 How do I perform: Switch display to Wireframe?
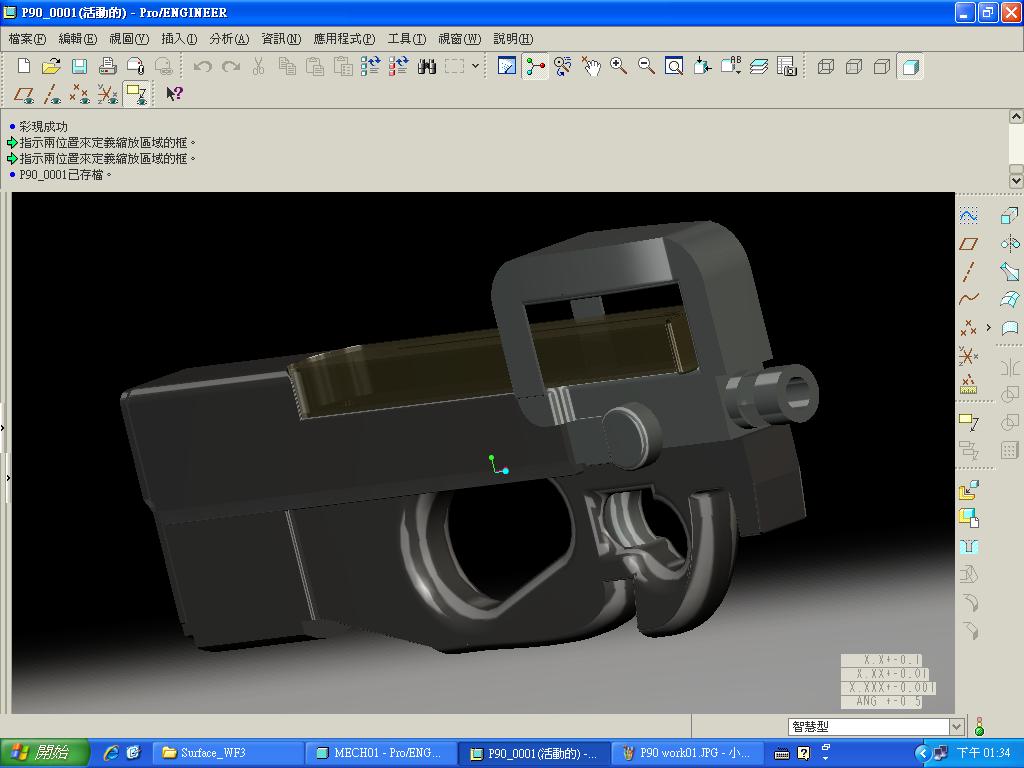pyautogui.click(x=825, y=66)
